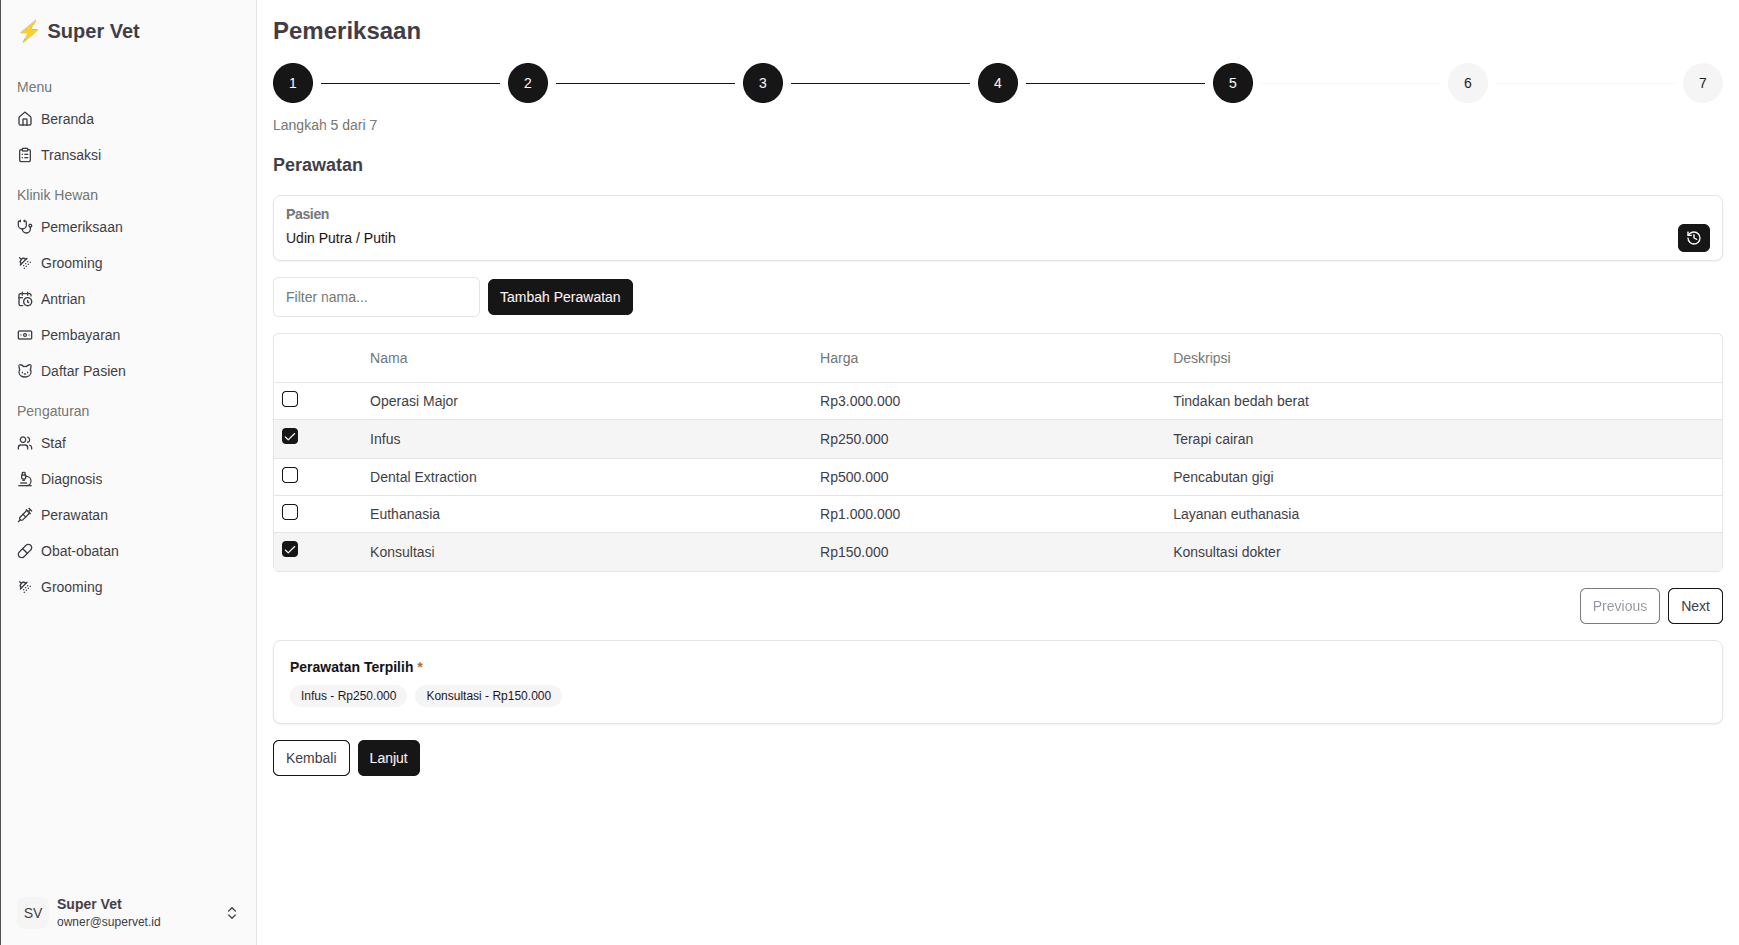This screenshot has width=1739, height=945.
Task: Click the Lanjut button to continue
Action: tap(388, 758)
